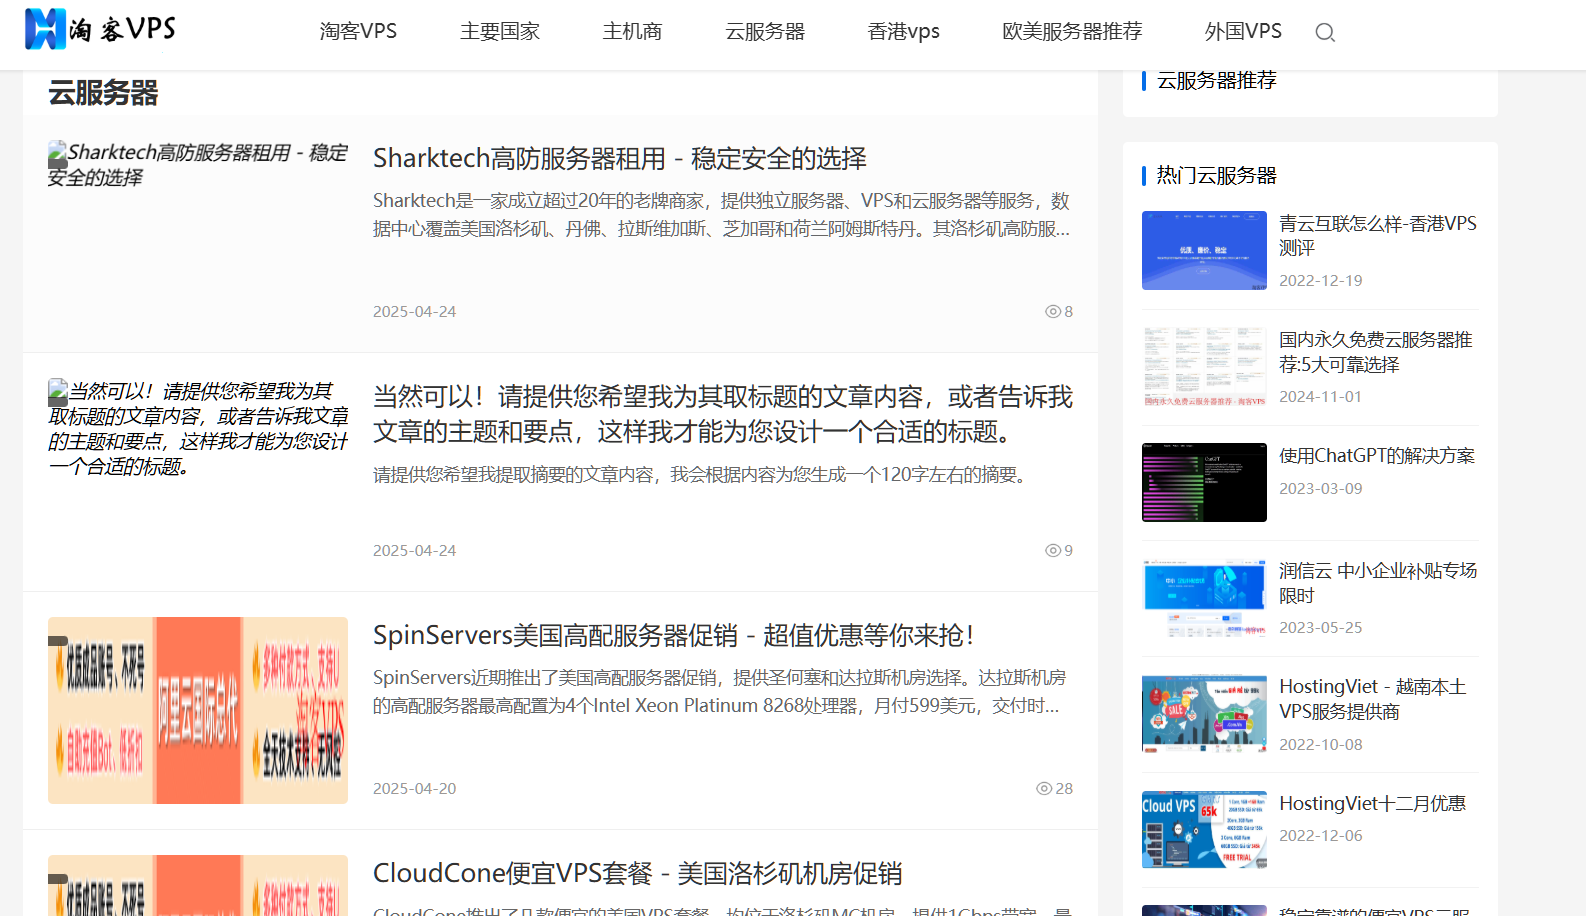The width and height of the screenshot is (1586, 916).
Task: Click the dark ChatGPT sidebar thumbnail
Action: (x=1204, y=483)
